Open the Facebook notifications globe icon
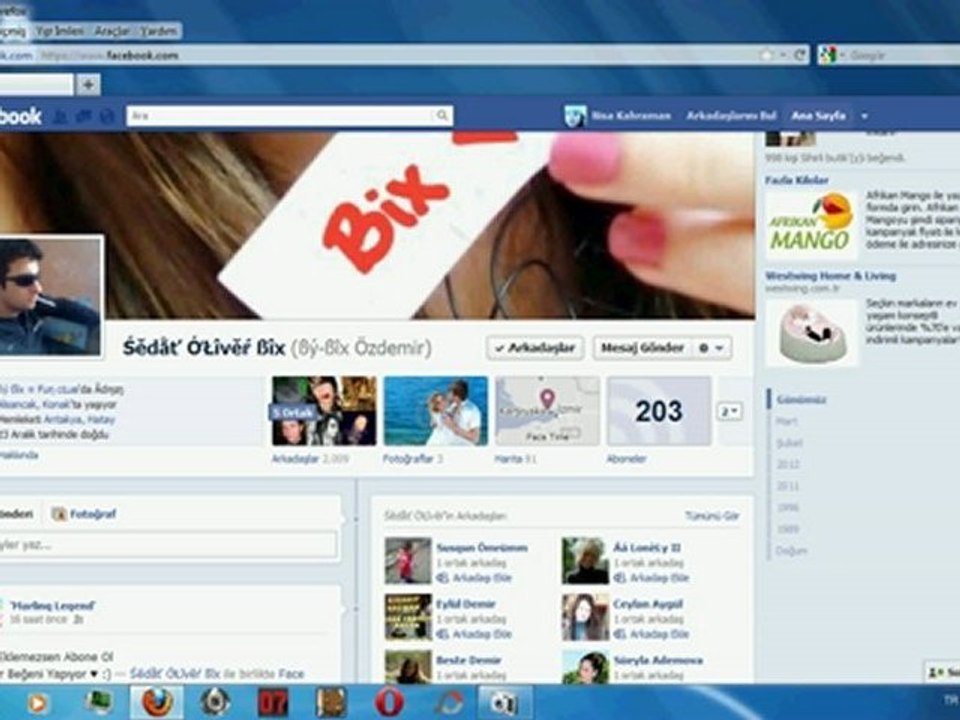This screenshot has height=720, width=960. pos(107,116)
